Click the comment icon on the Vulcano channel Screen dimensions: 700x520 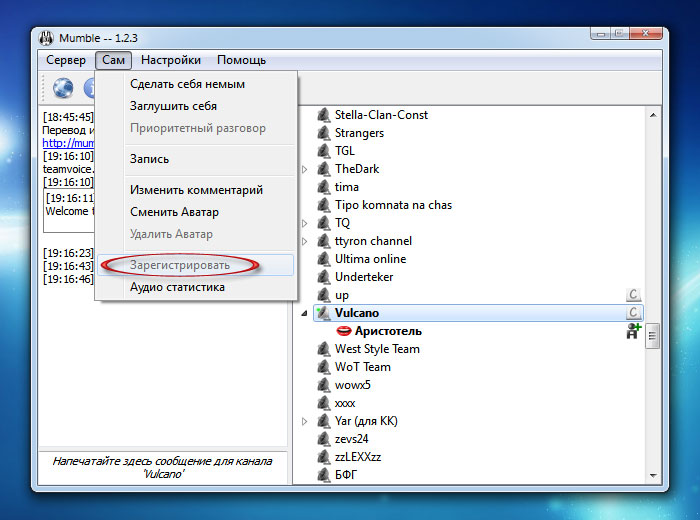[x=633, y=312]
